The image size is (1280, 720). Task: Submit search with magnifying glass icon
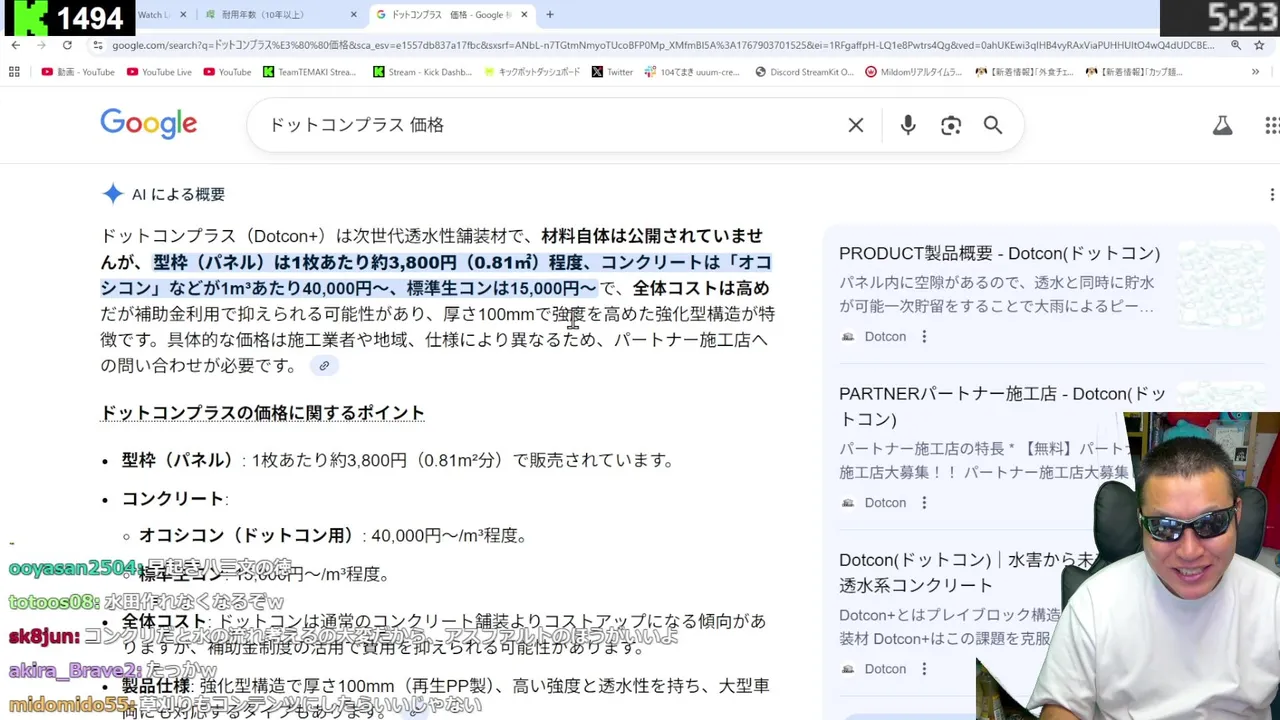pyautogui.click(x=993, y=125)
